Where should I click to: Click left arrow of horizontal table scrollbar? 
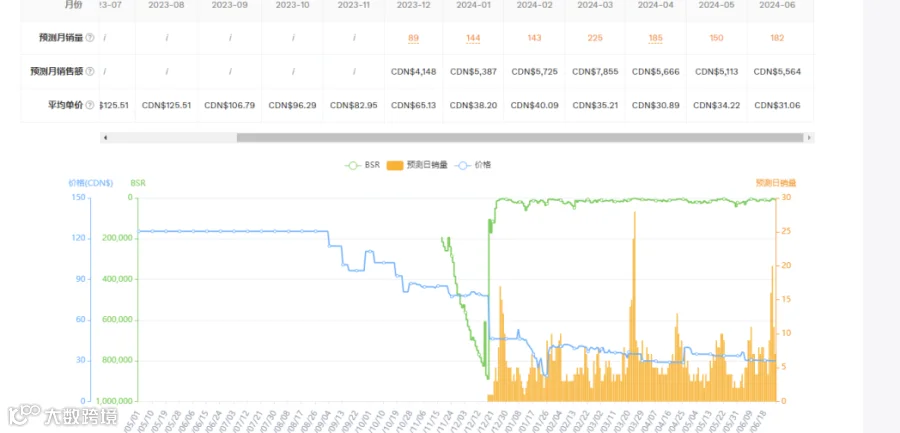click(x=105, y=138)
